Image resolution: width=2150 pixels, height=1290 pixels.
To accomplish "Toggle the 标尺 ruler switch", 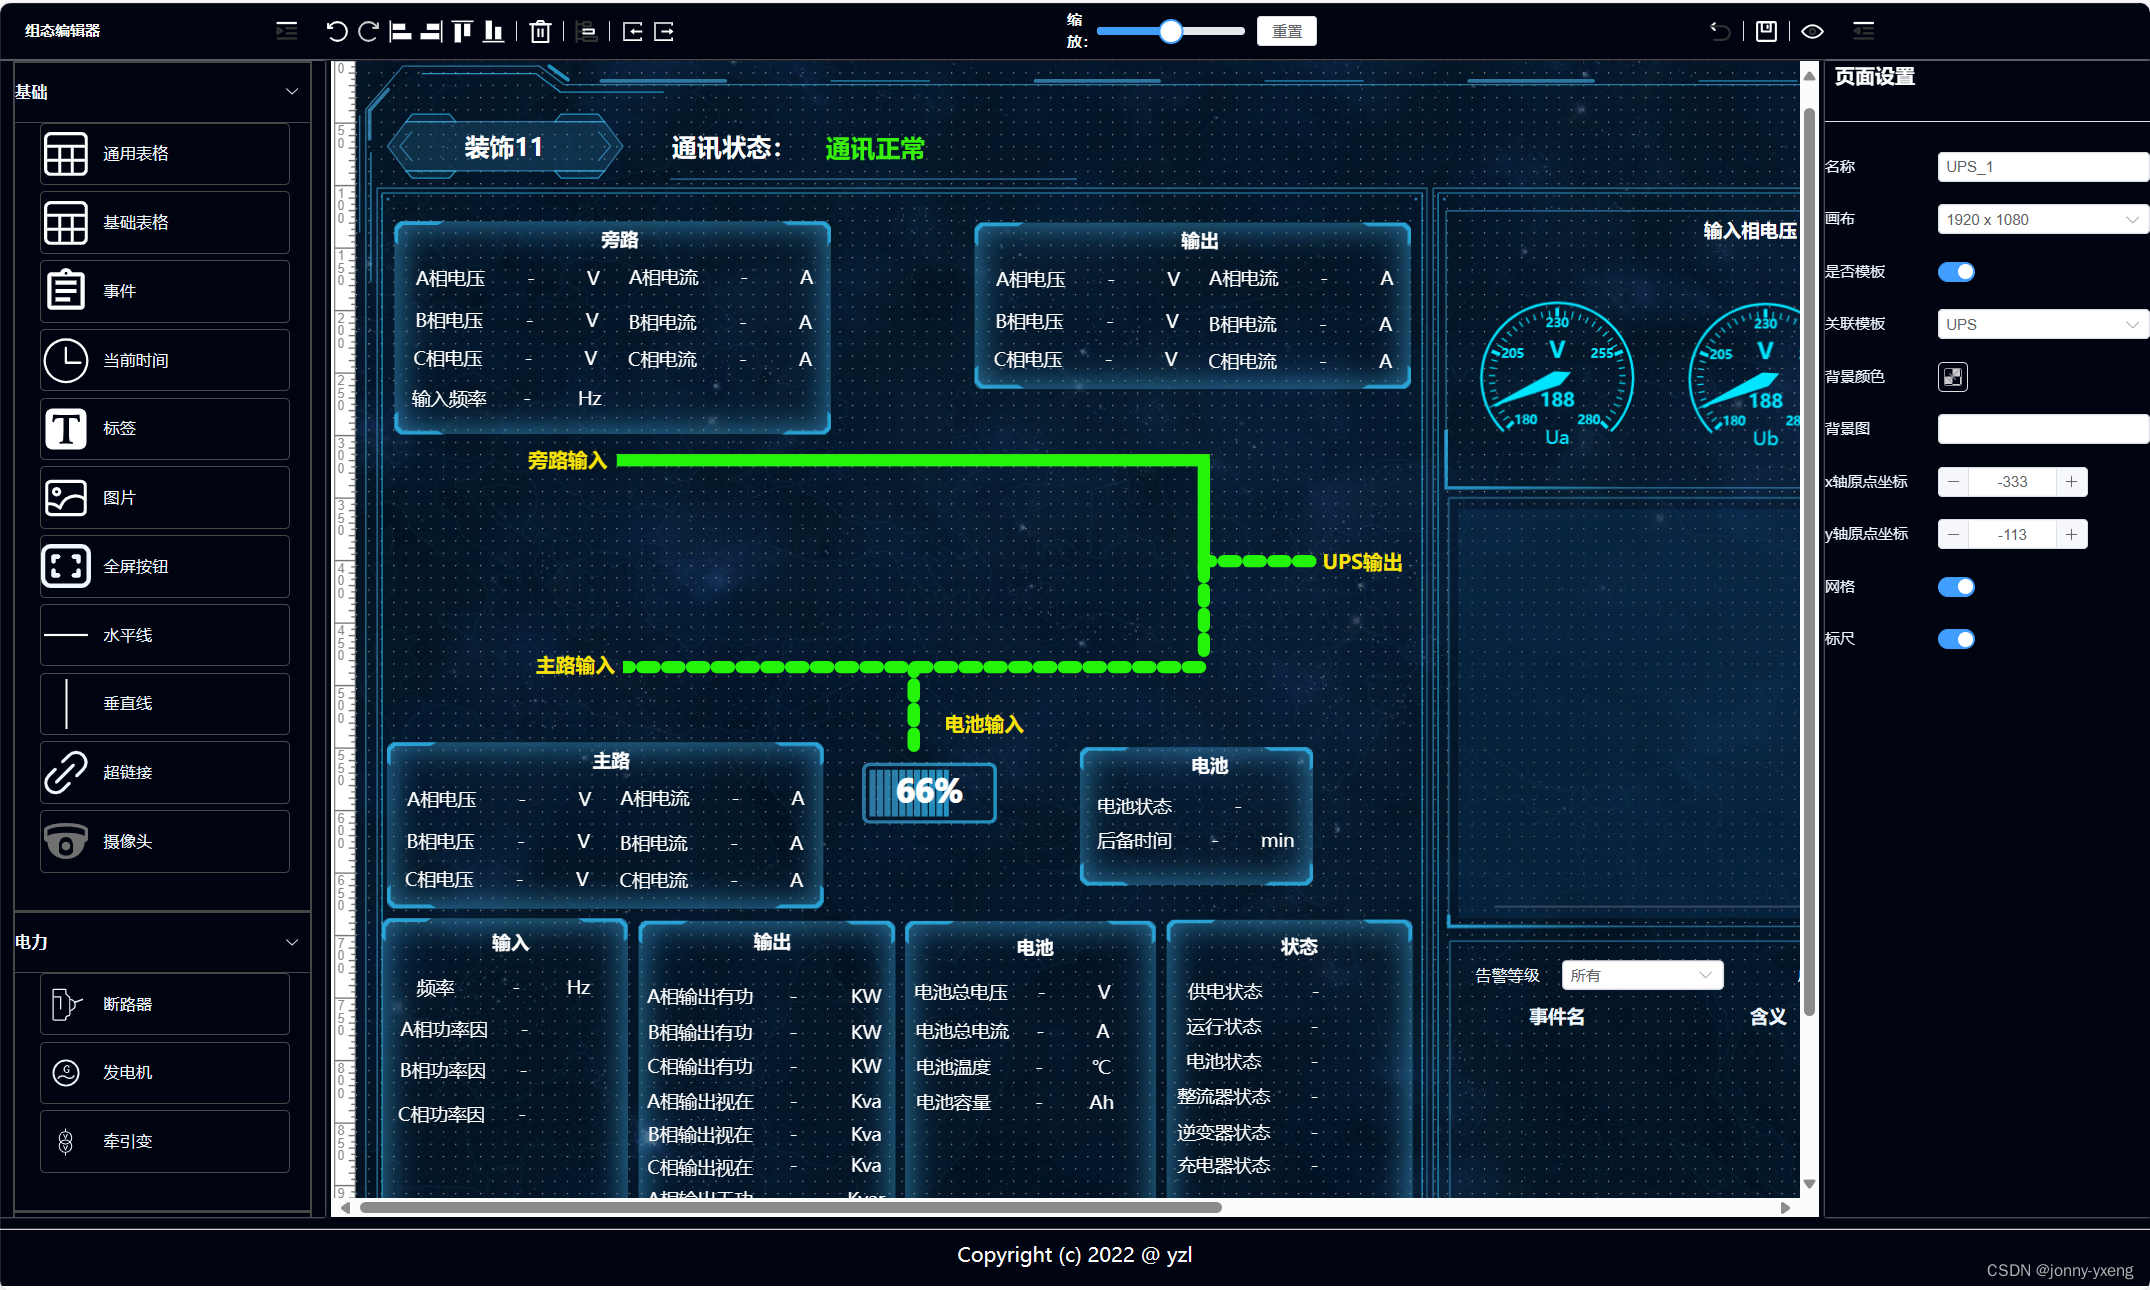I will (1955, 639).
